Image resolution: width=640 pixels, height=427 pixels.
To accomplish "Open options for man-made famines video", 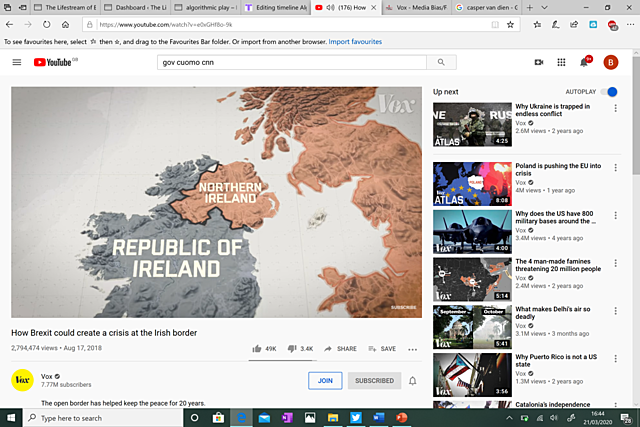I will click(616, 263).
